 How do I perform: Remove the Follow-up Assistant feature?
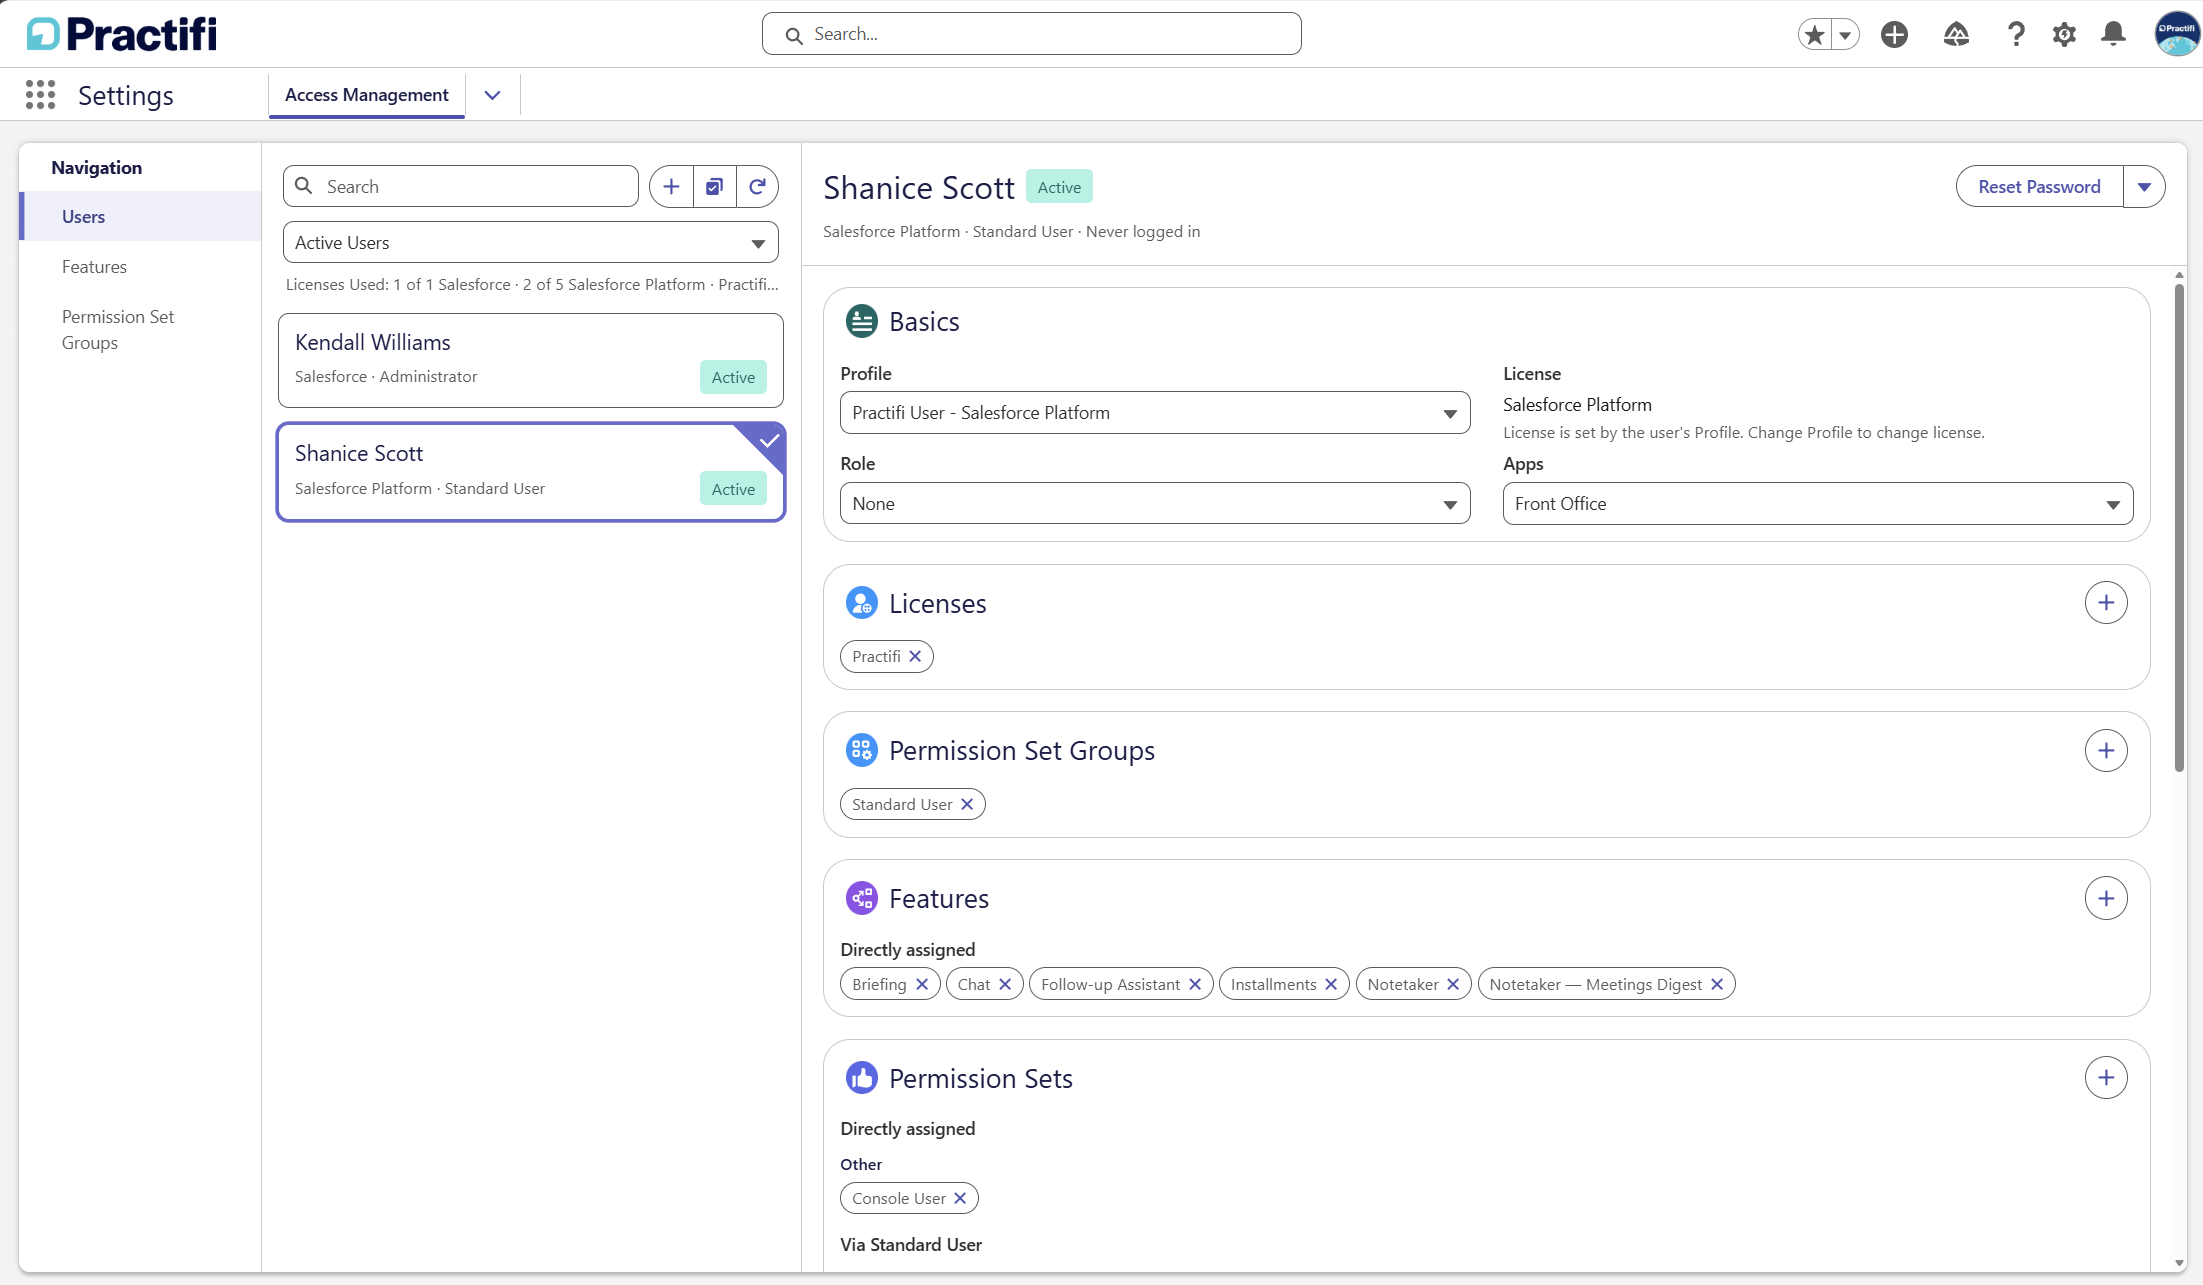(x=1195, y=985)
